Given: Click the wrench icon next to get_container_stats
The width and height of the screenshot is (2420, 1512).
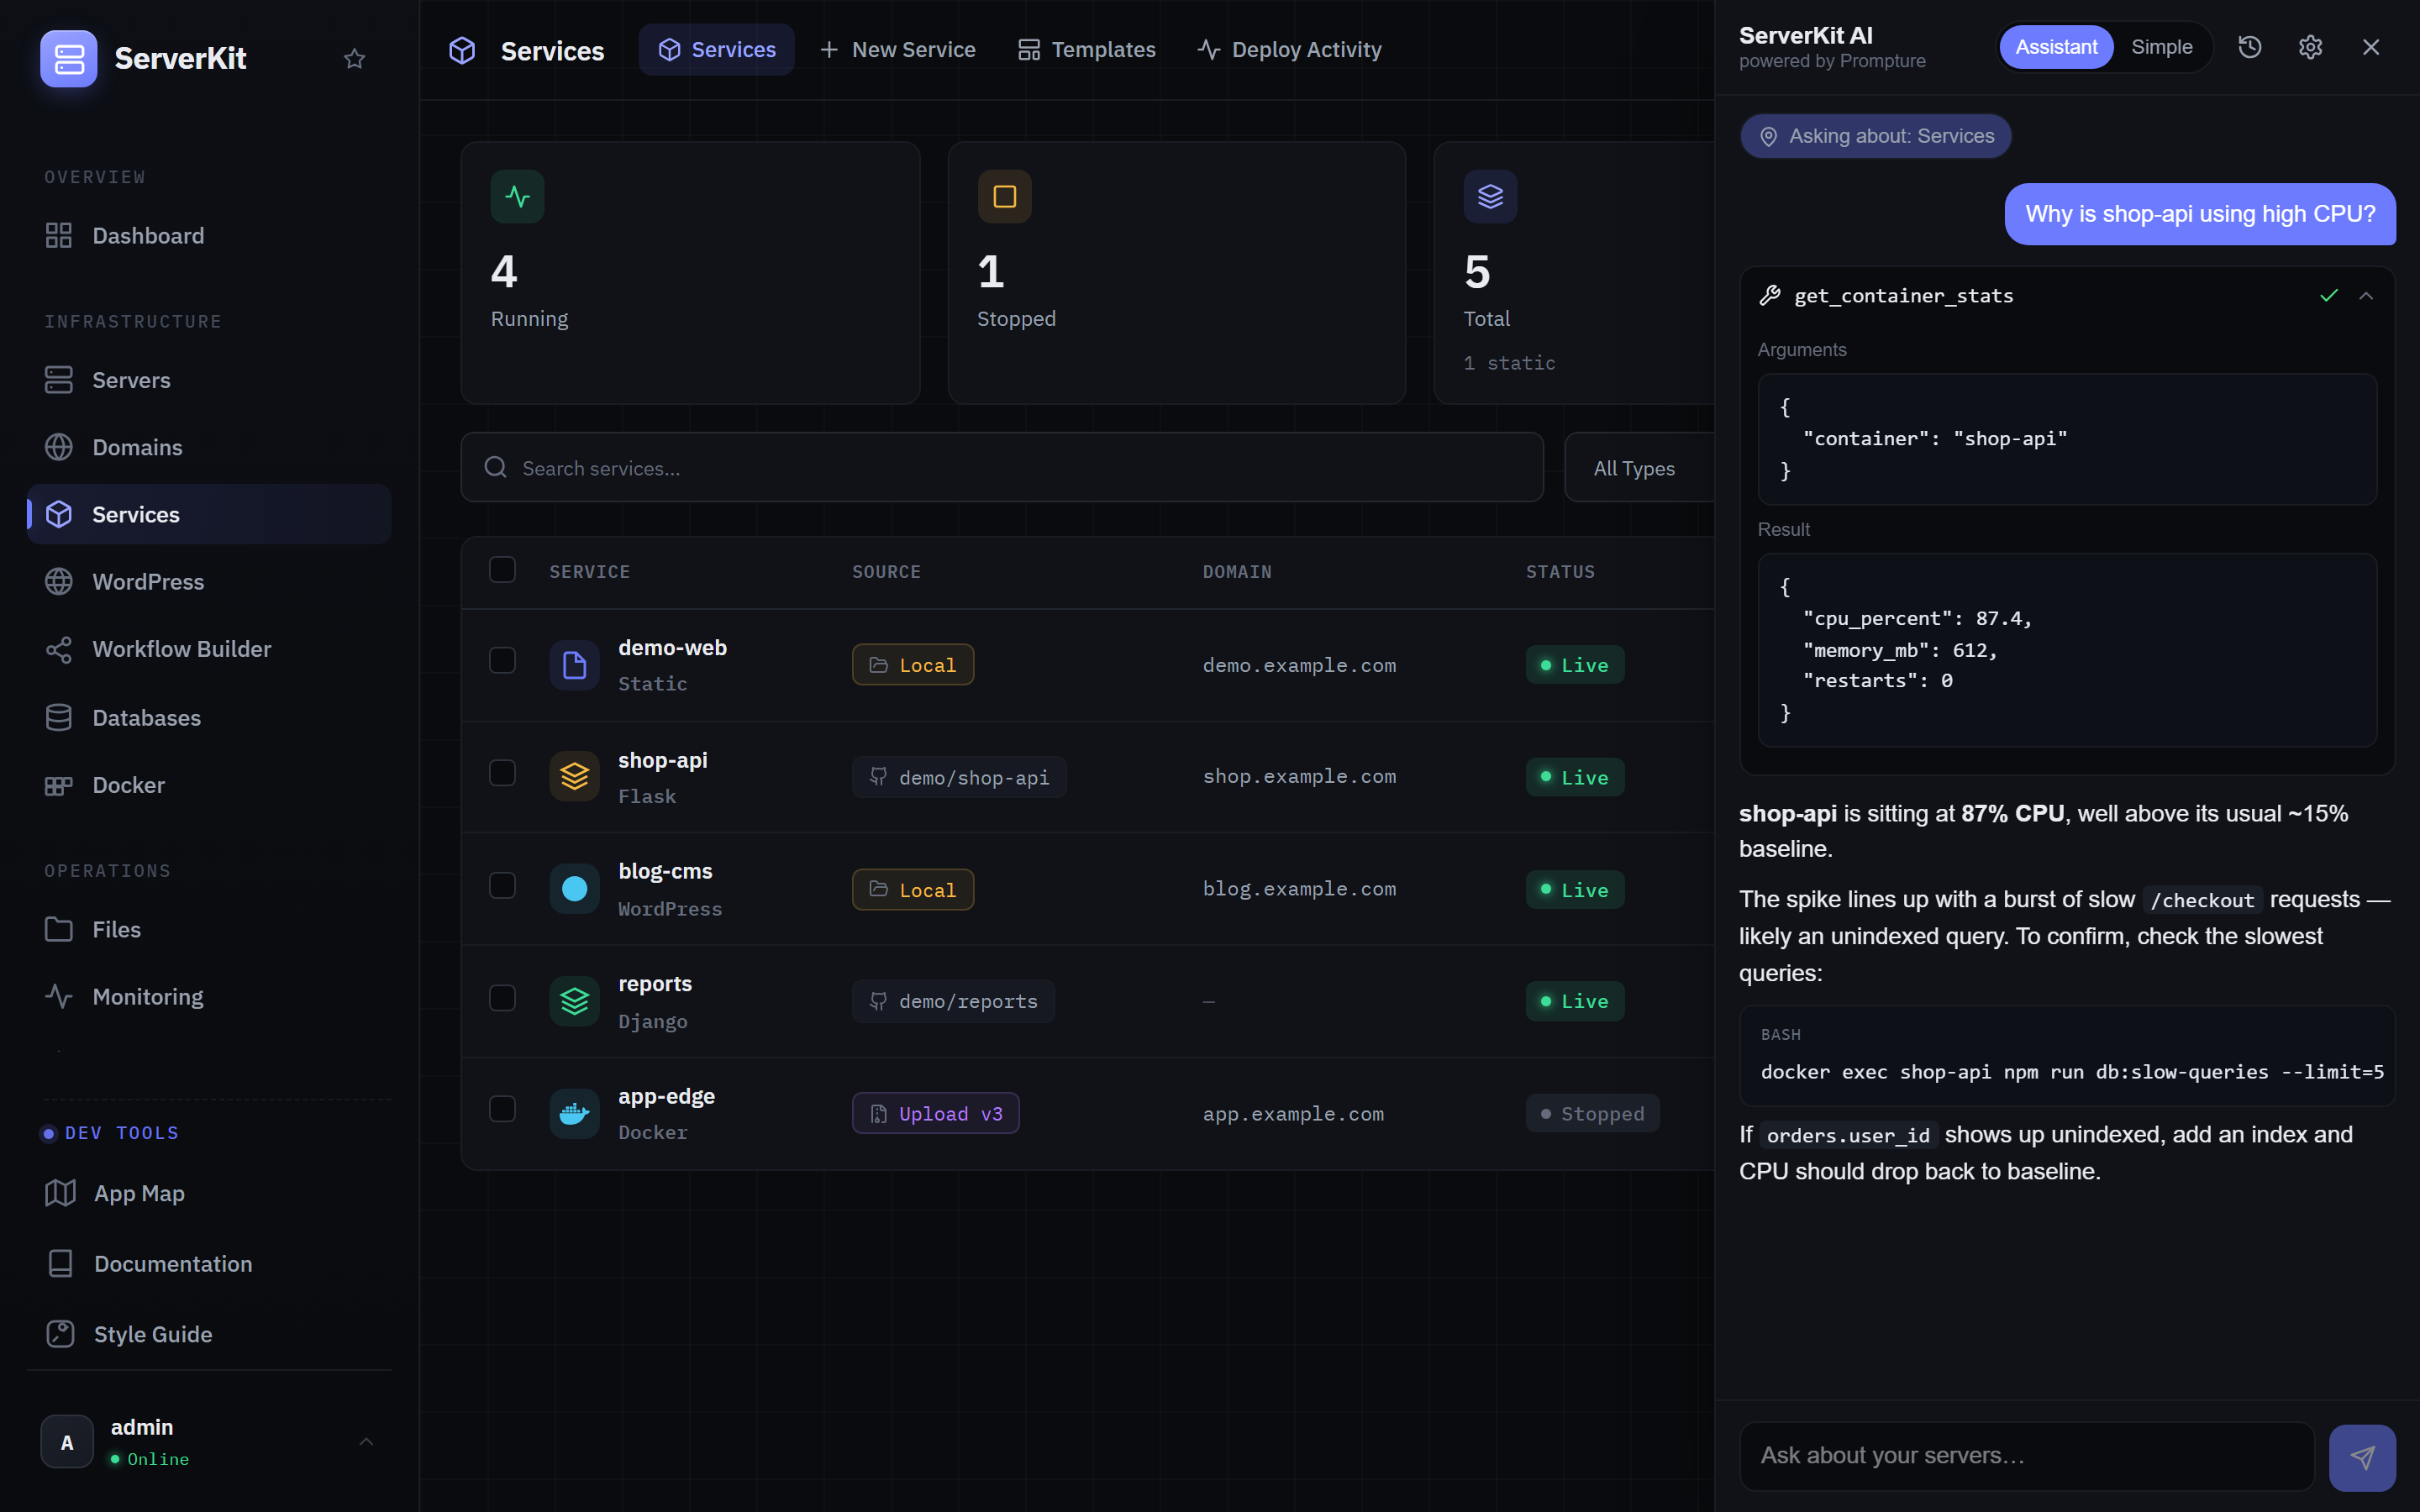Looking at the screenshot, I should point(1770,295).
